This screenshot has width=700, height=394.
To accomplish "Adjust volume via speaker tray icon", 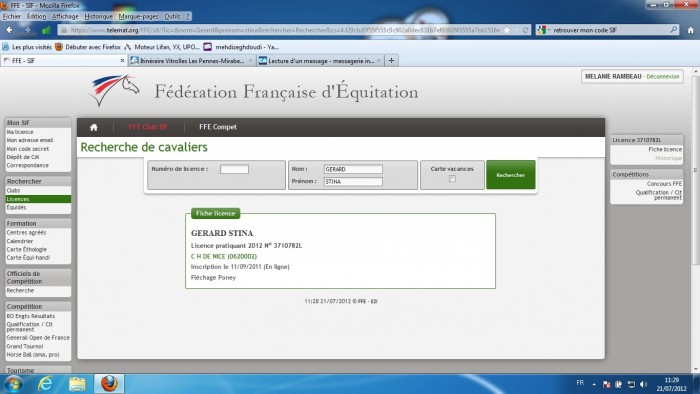I will pyautogui.click(x=643, y=384).
